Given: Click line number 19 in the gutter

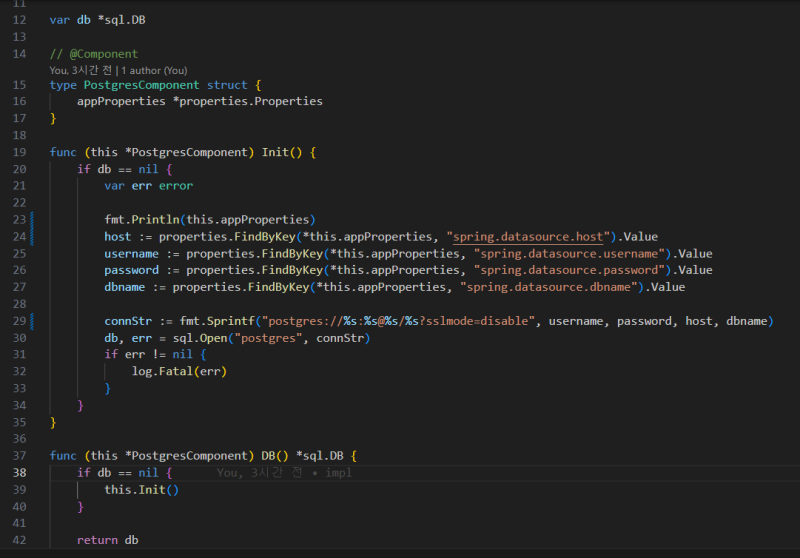Looking at the screenshot, I should 20,152.
